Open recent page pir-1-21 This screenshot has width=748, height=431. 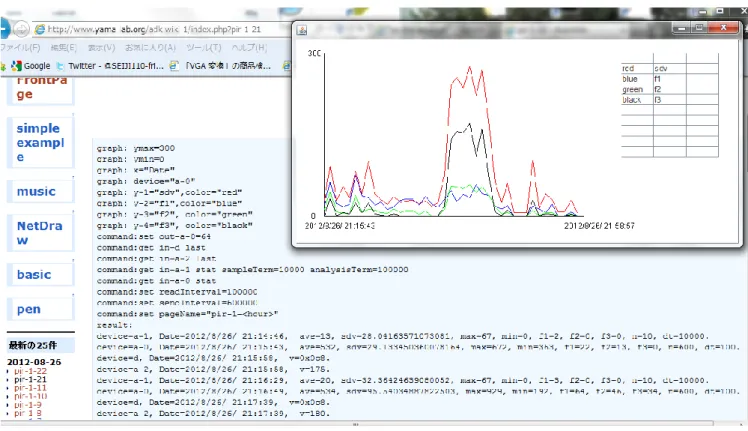(x=31, y=379)
